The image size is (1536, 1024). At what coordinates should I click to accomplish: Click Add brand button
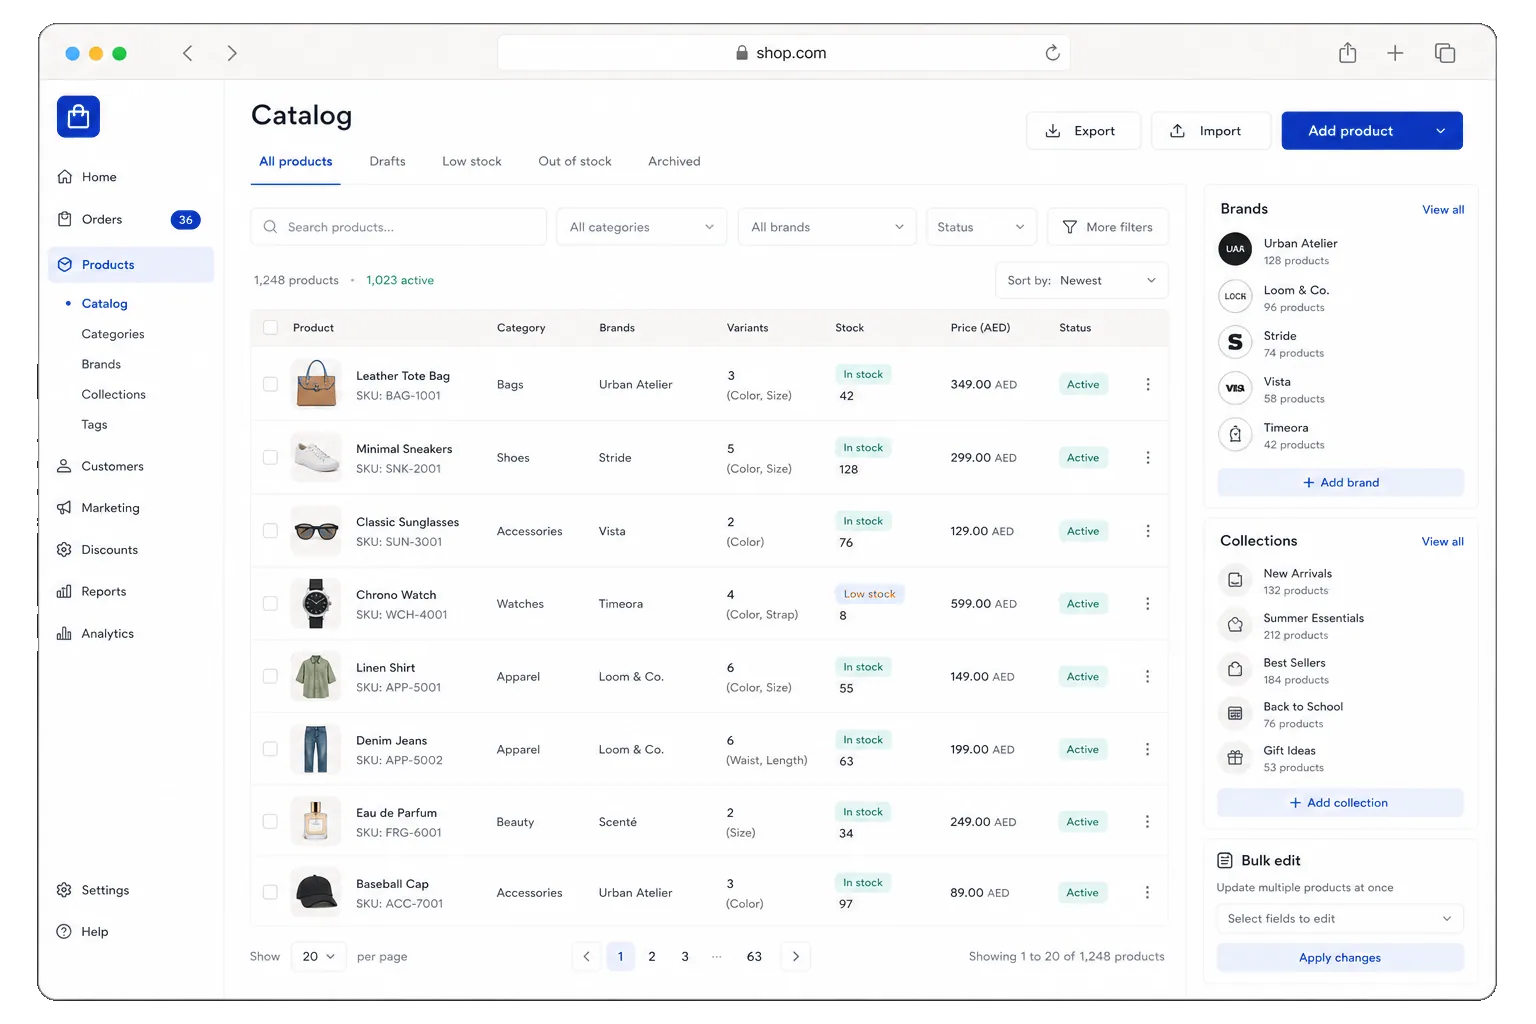tap(1340, 483)
